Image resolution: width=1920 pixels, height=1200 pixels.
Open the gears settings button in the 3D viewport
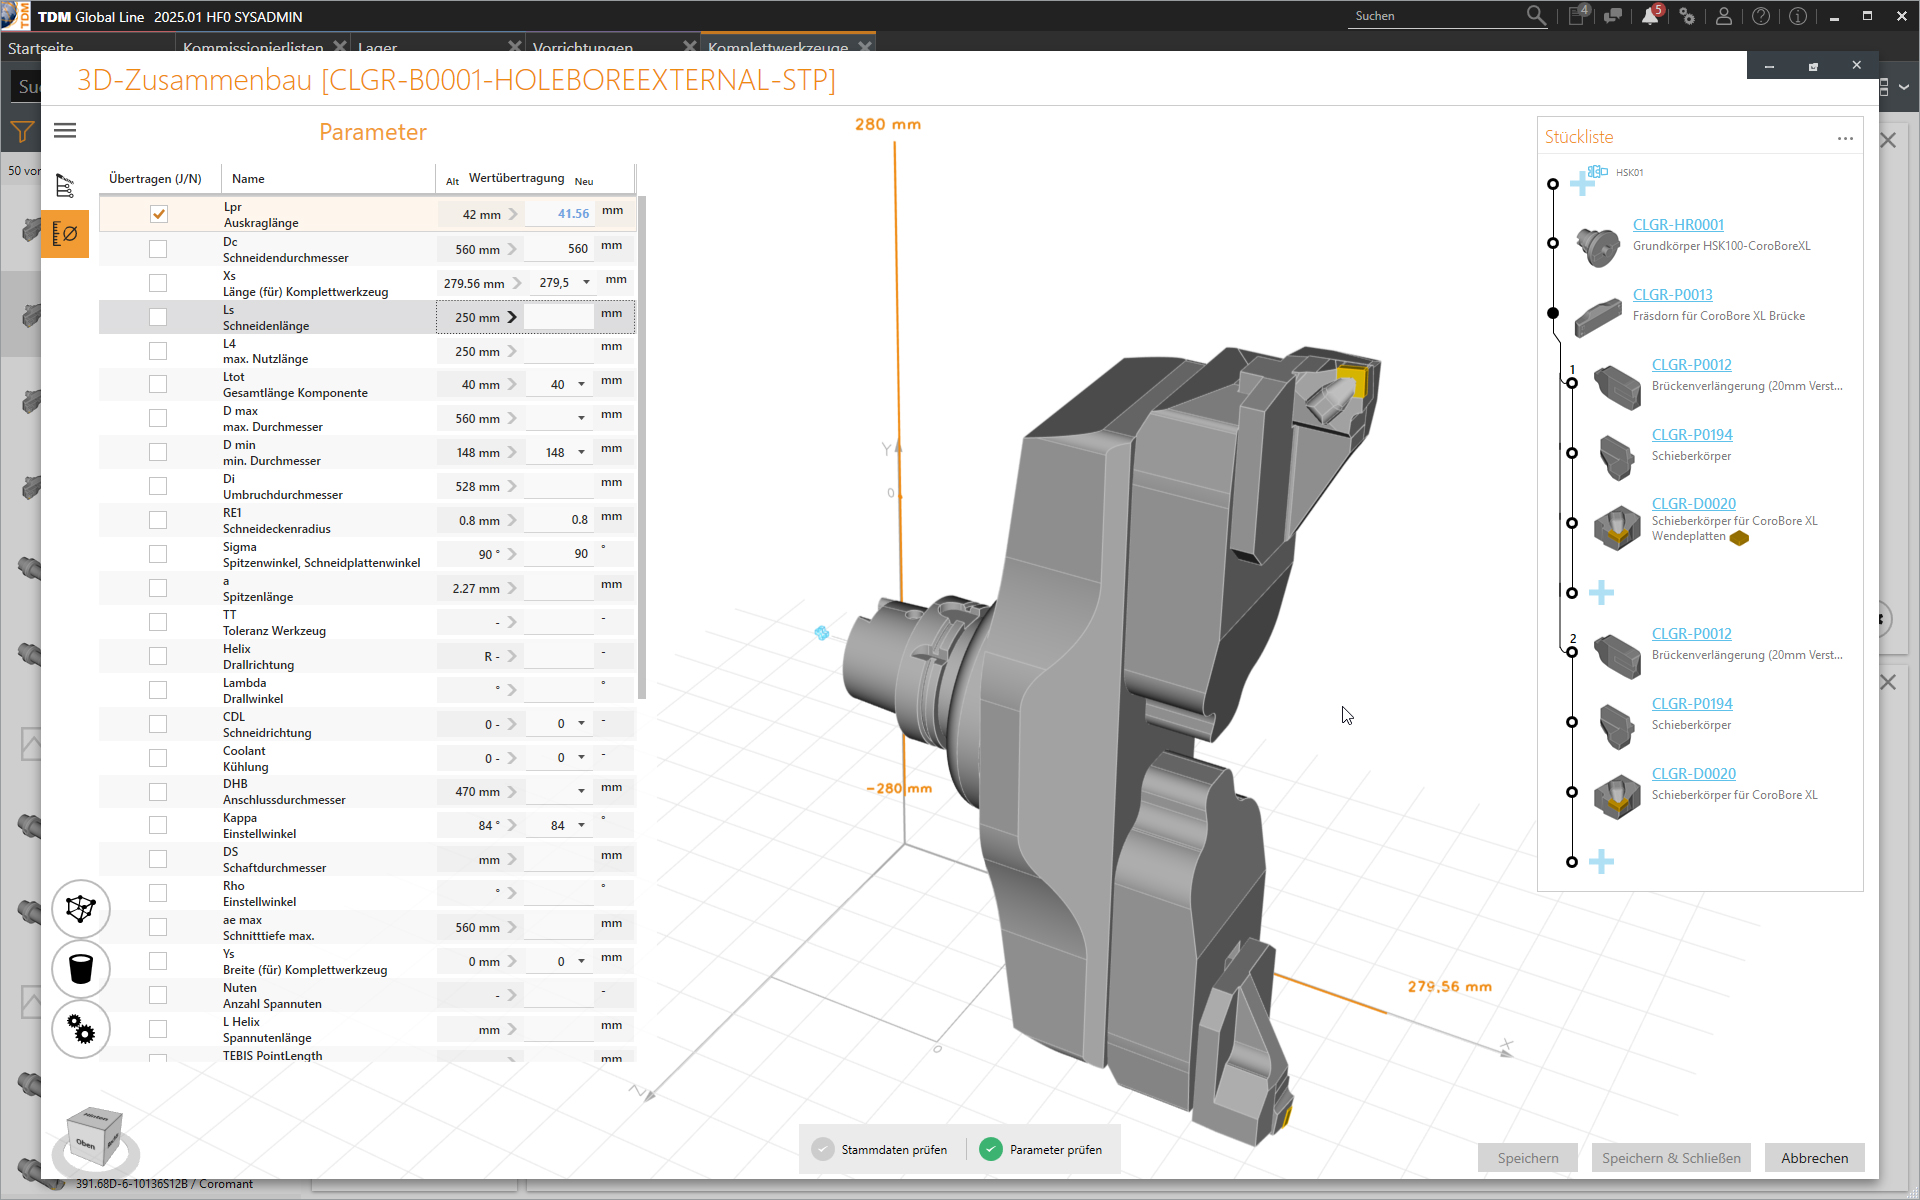[80, 1029]
